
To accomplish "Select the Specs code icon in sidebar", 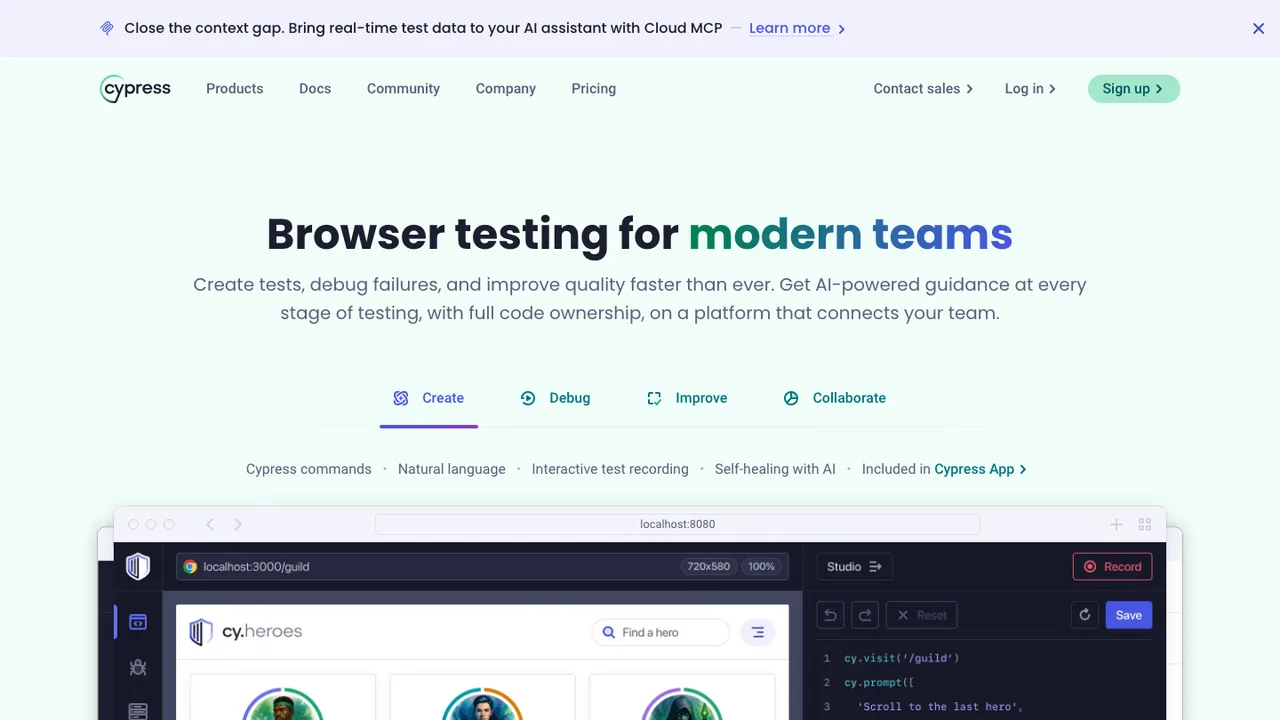I will pos(138,622).
